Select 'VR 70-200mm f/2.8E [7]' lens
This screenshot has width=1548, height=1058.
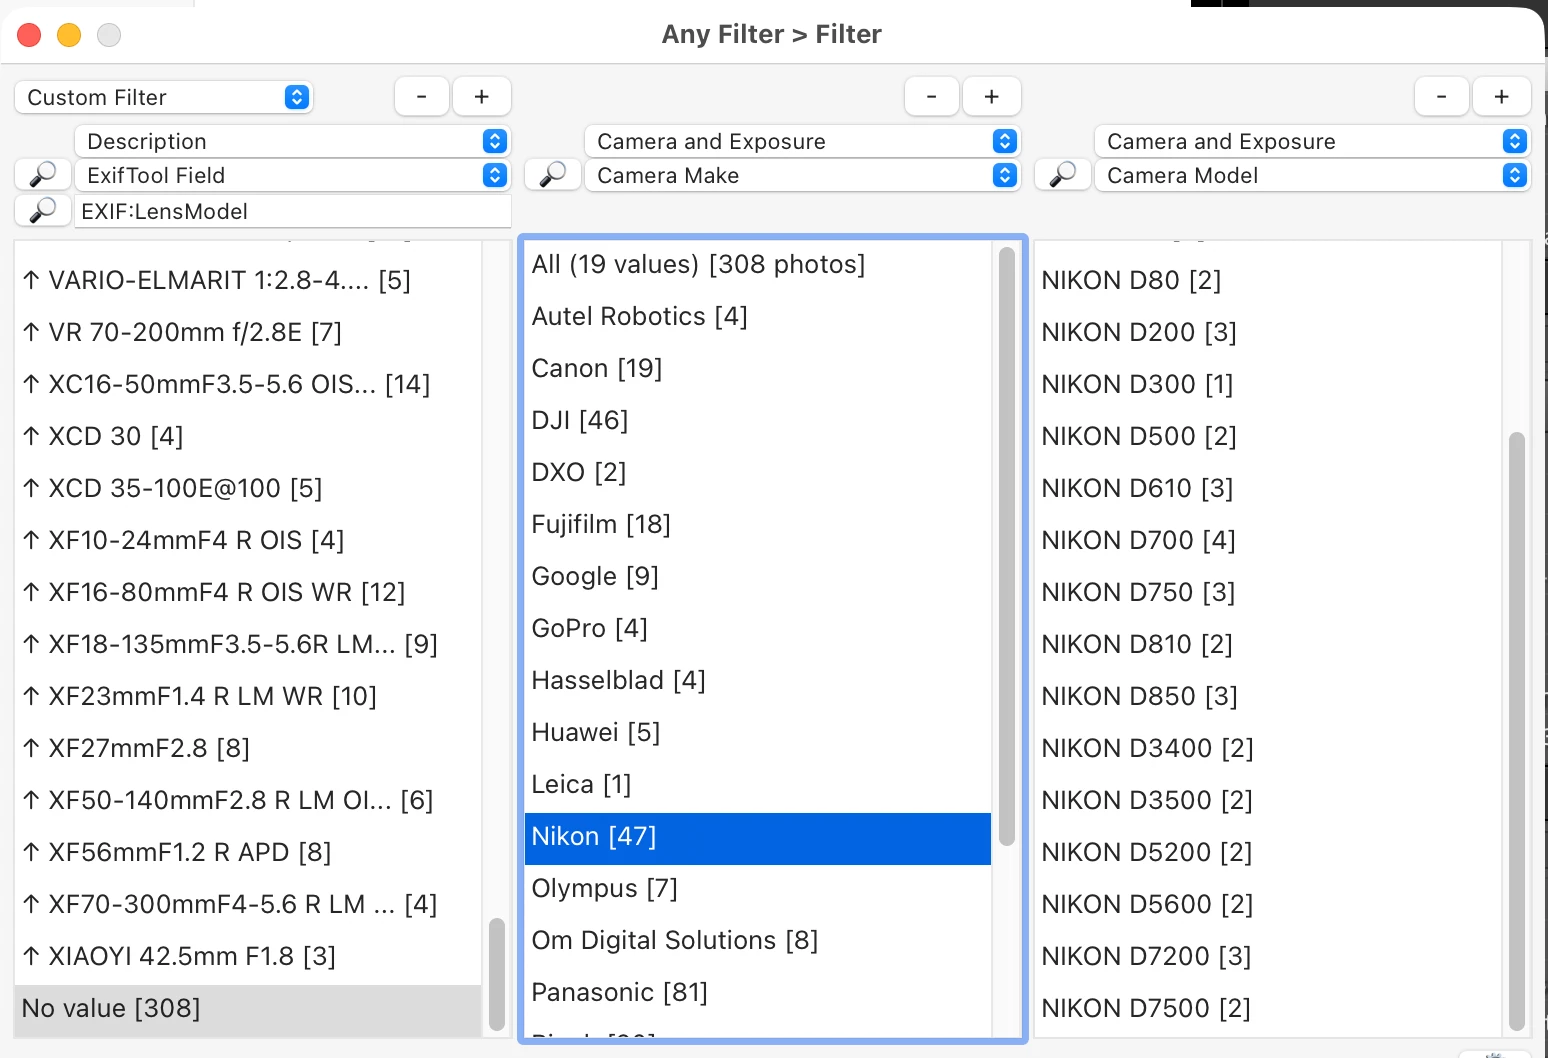pos(248,332)
